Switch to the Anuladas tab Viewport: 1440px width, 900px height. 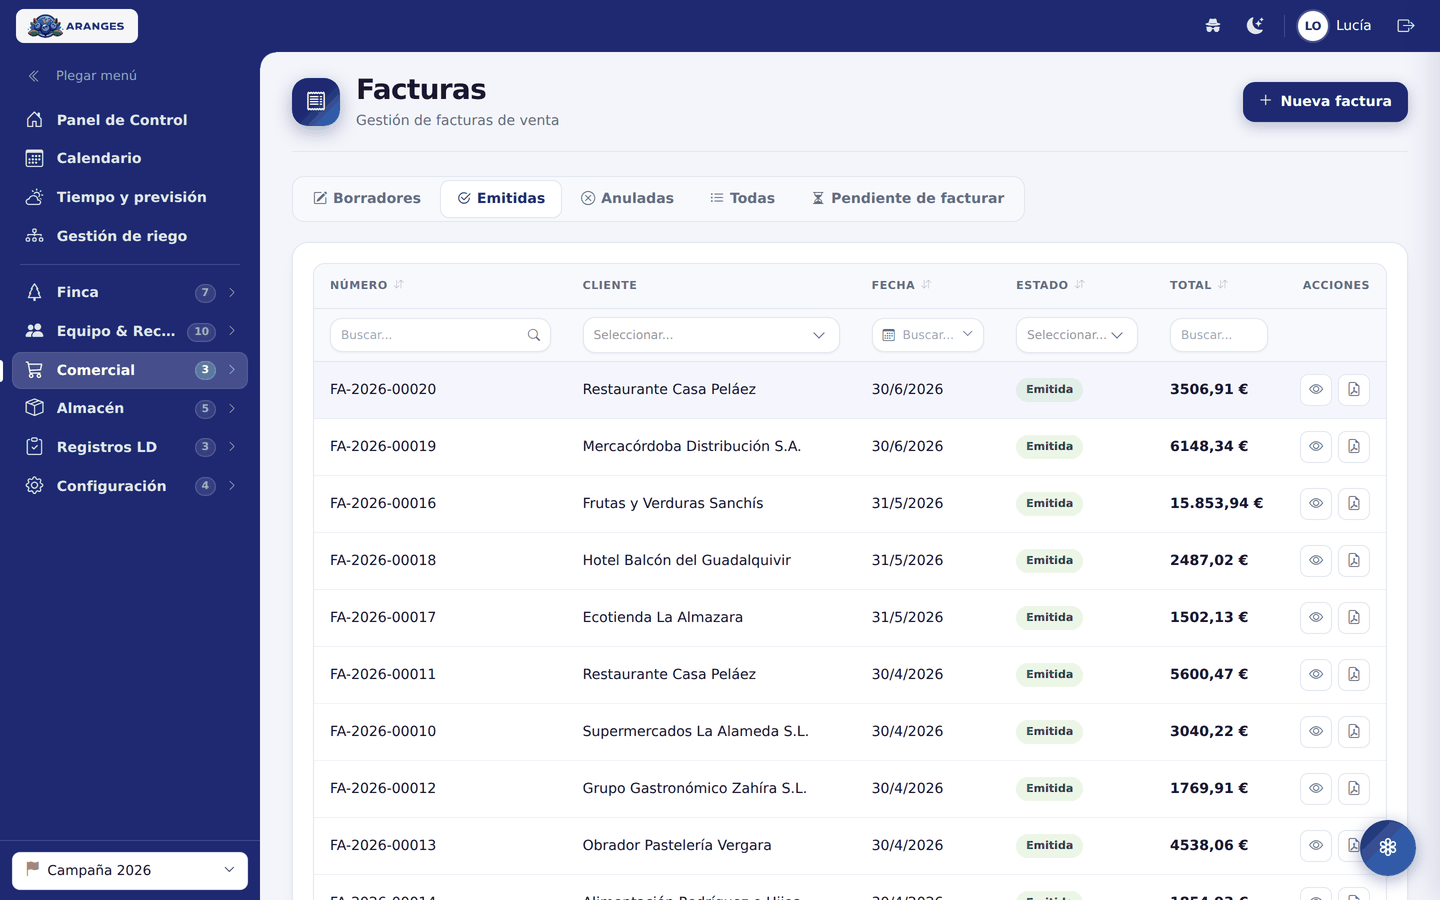627,198
